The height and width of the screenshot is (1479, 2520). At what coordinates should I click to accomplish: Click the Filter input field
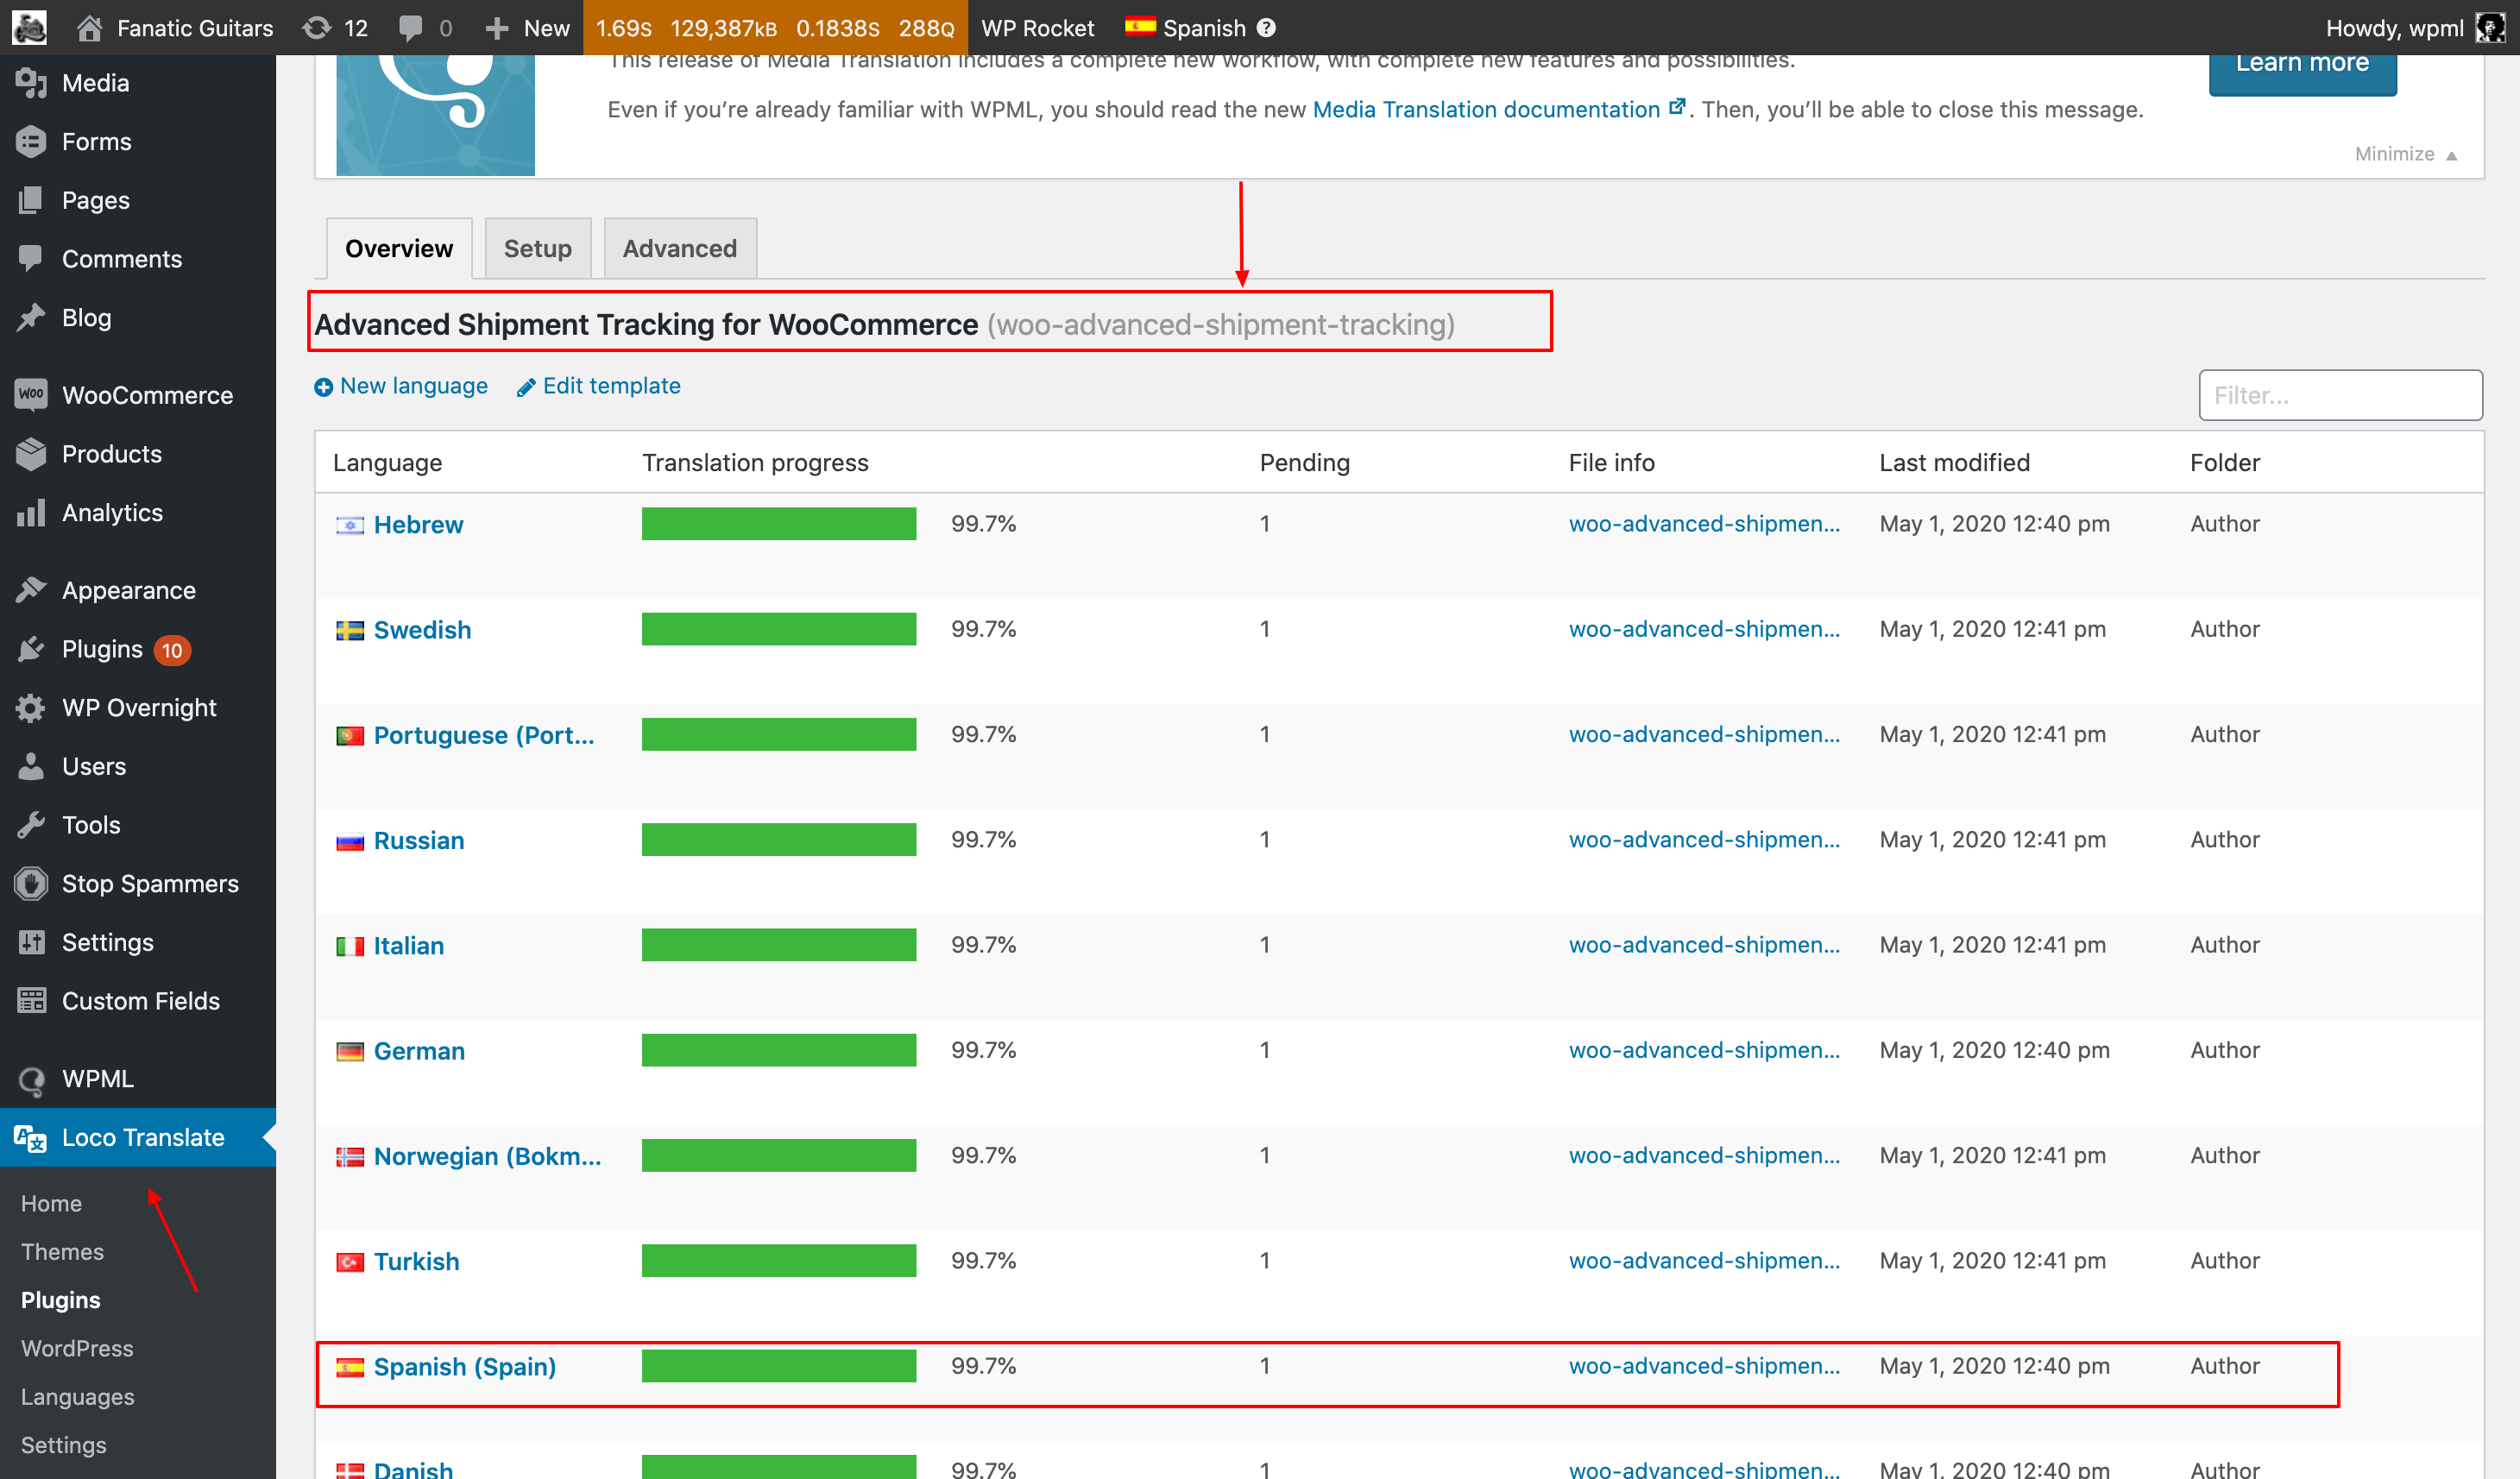click(2340, 395)
